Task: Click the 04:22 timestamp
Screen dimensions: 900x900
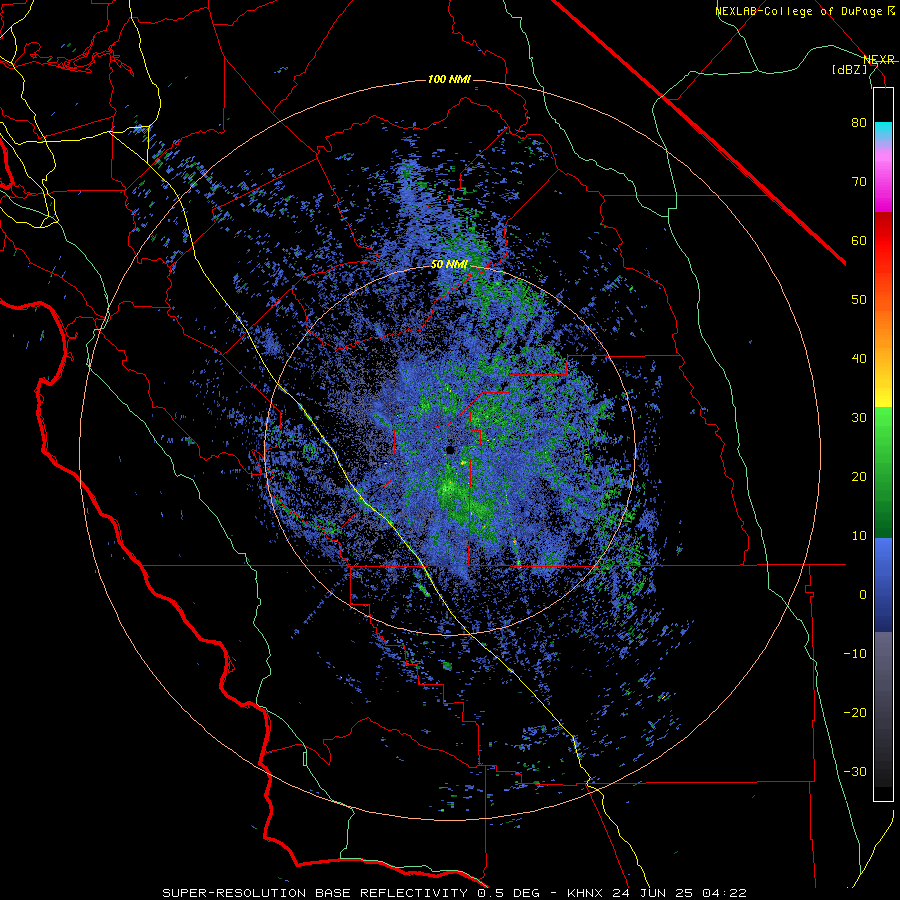Action: (724, 893)
